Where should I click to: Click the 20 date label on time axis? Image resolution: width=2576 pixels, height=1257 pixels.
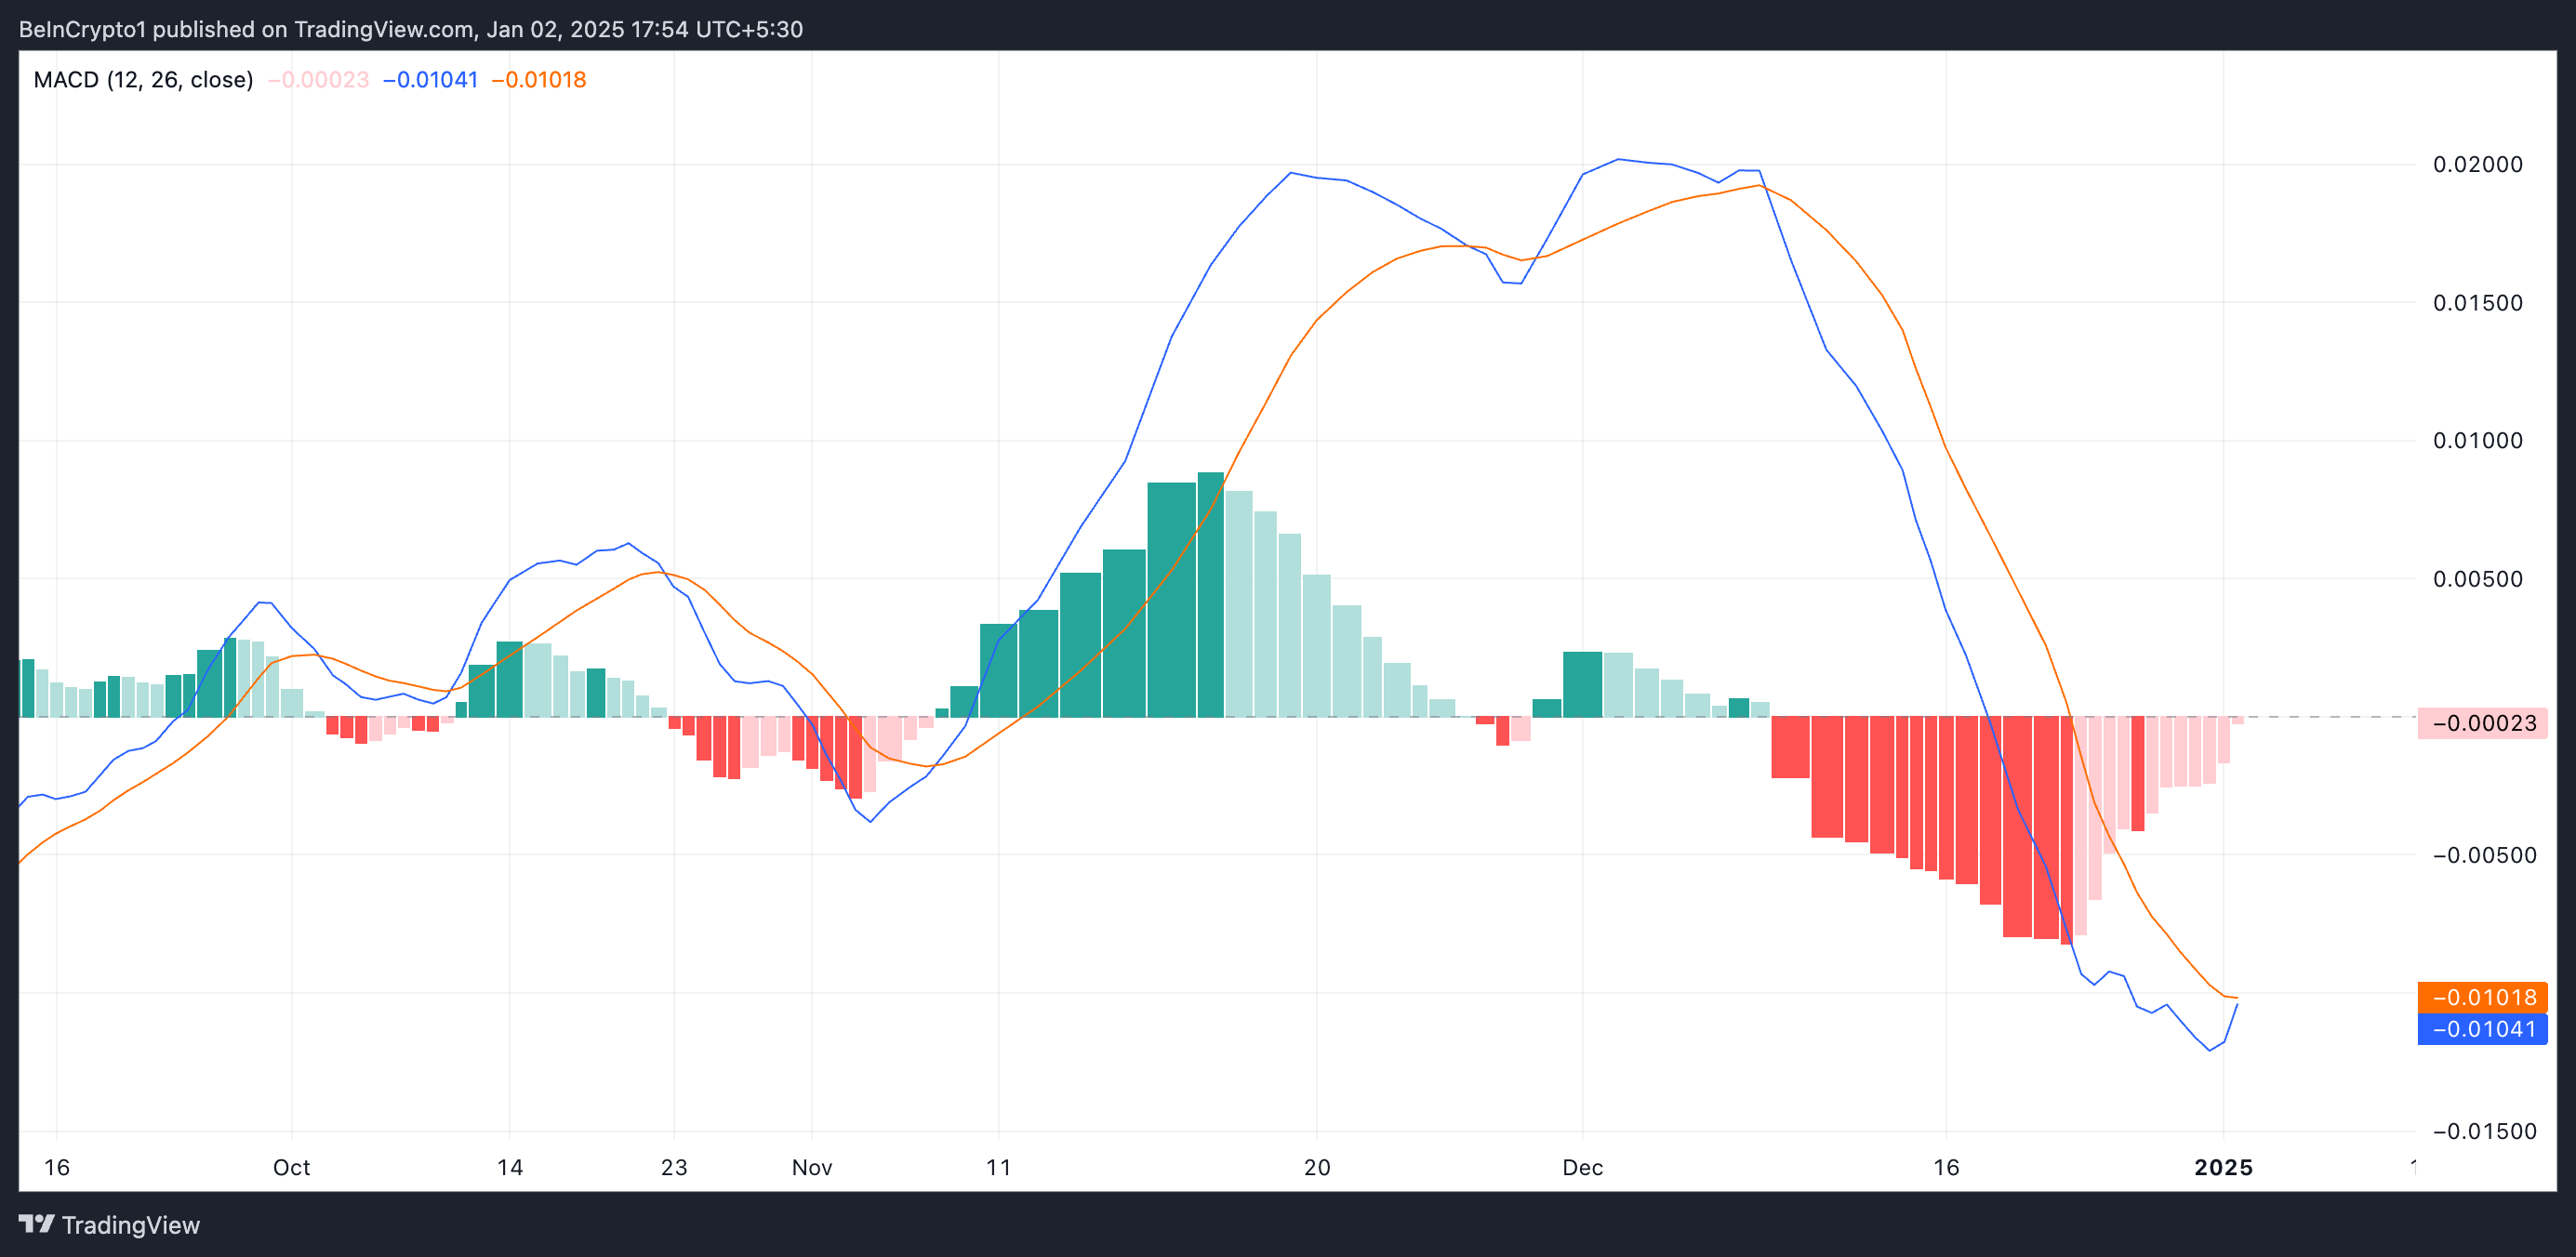click(1316, 1167)
